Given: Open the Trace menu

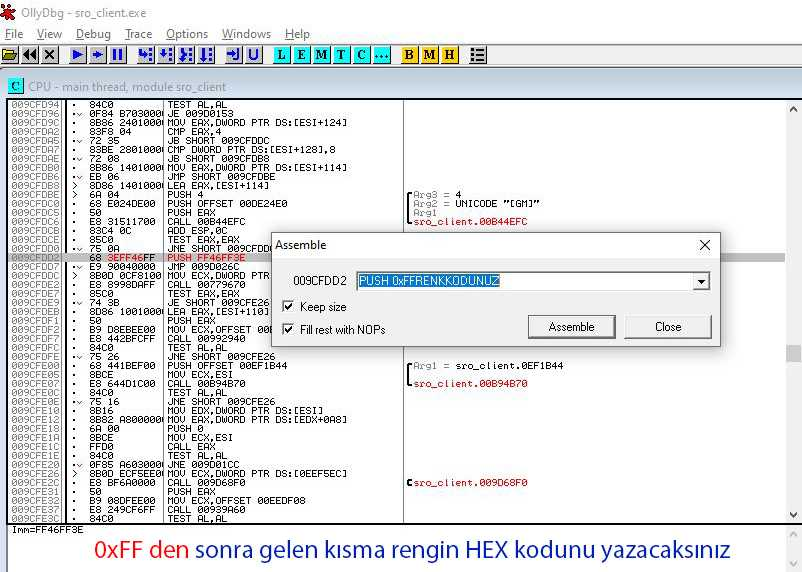Looking at the screenshot, I should (139, 34).
